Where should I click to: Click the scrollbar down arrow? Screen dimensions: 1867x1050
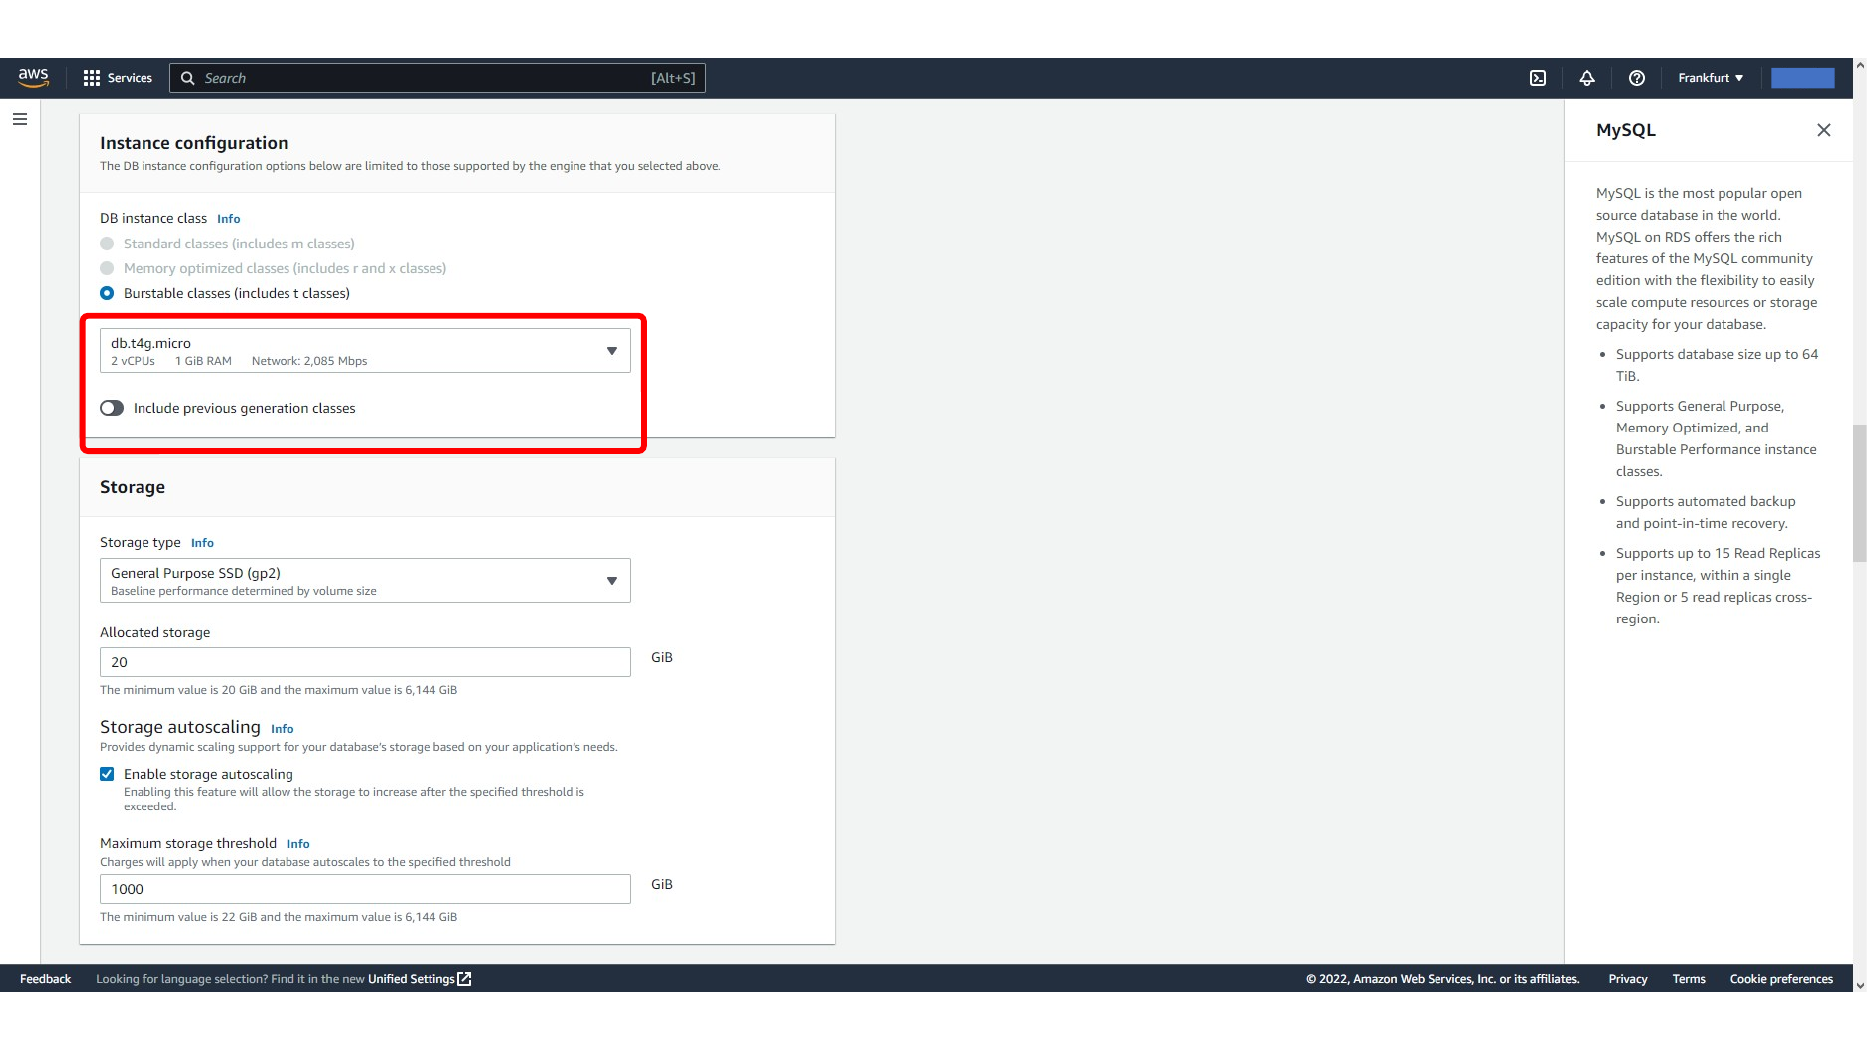(x=1859, y=985)
